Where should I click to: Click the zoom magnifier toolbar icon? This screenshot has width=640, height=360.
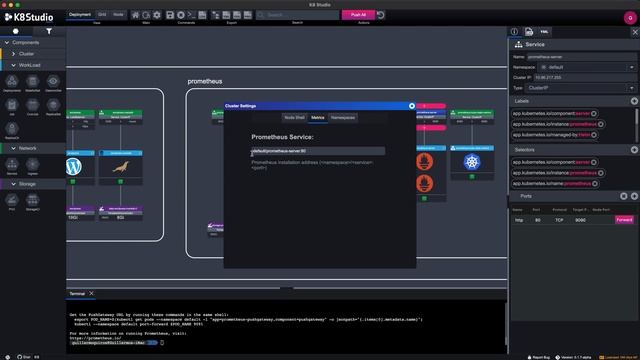click(x=146, y=15)
